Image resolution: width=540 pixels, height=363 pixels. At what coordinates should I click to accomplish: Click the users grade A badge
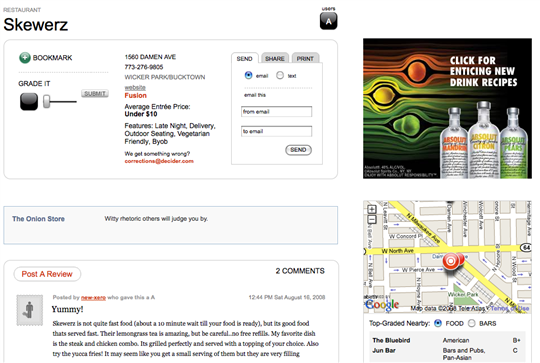pyautogui.click(x=329, y=21)
